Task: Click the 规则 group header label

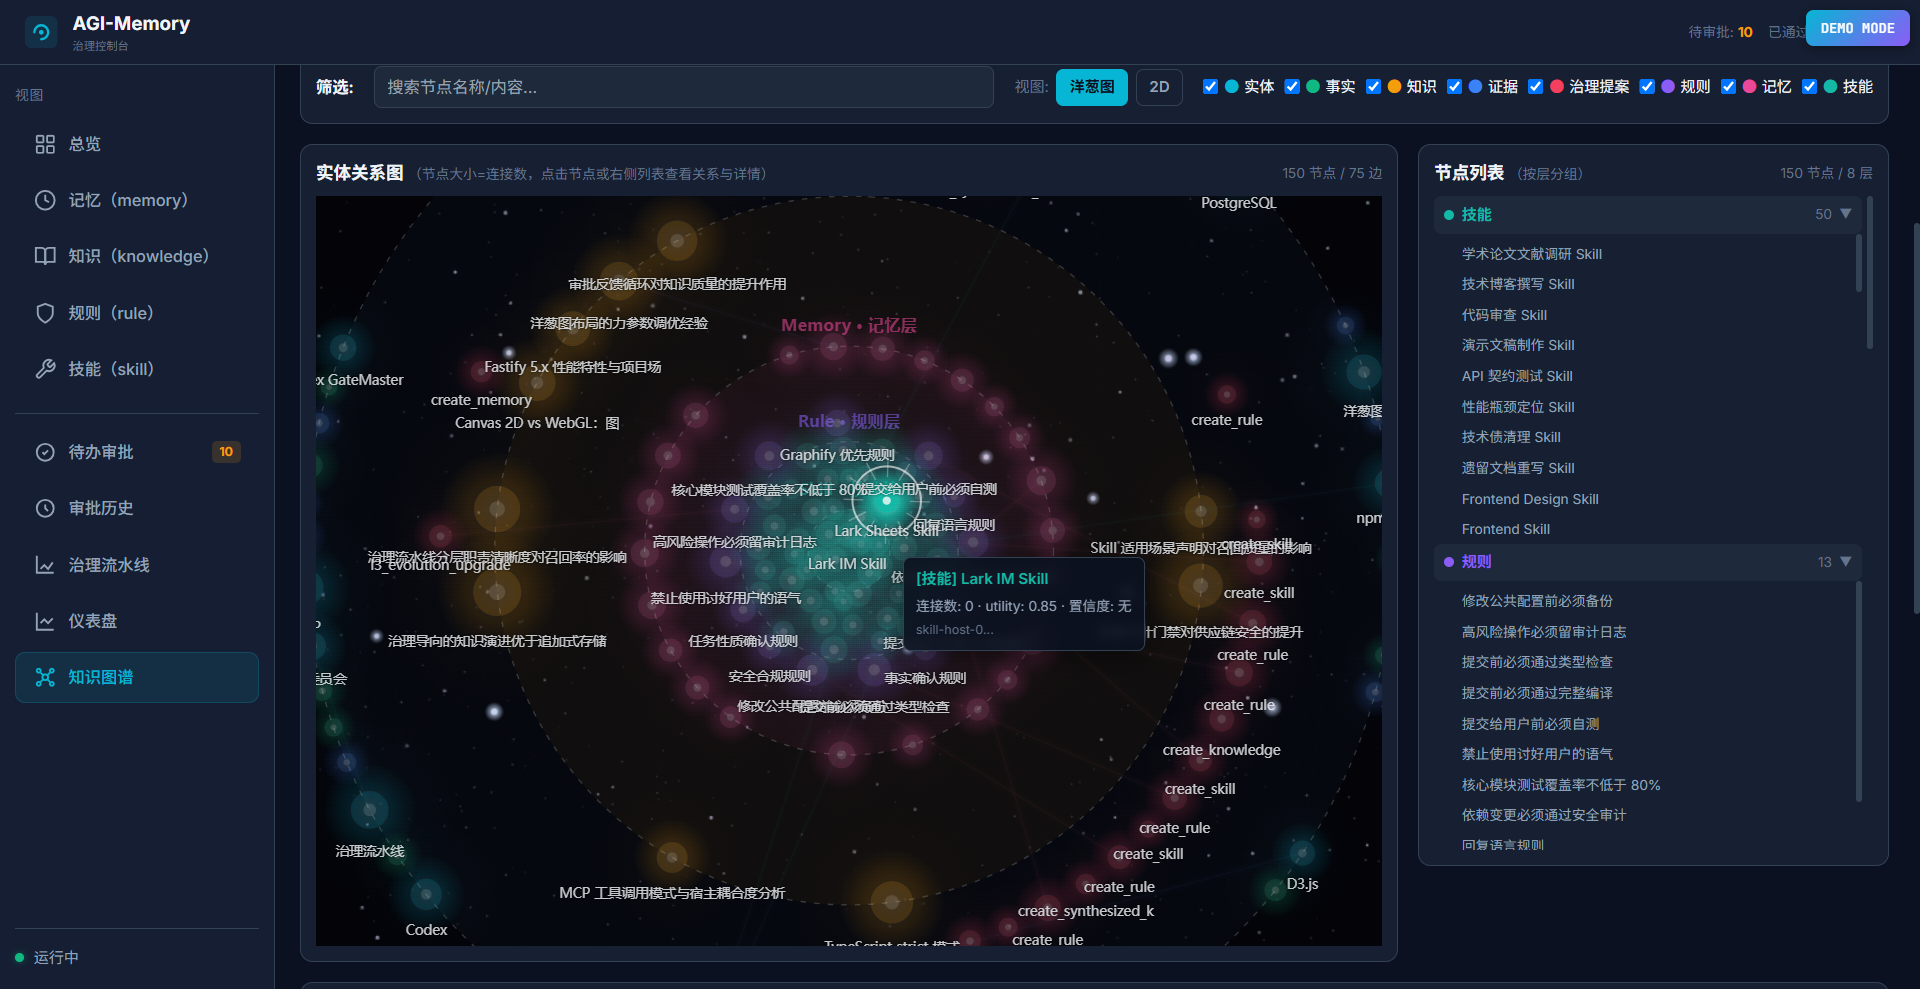Action: (1476, 562)
